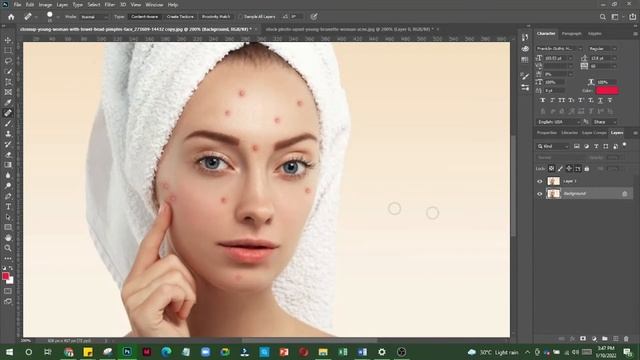Open the text Color red swatch
The width and height of the screenshot is (640, 360).
click(x=607, y=91)
